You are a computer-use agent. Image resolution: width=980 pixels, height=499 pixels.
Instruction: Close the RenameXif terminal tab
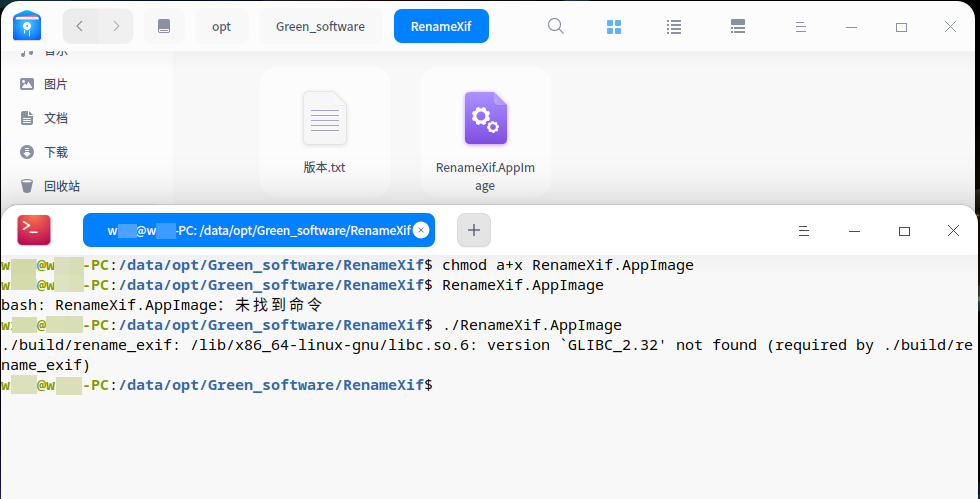pos(421,230)
